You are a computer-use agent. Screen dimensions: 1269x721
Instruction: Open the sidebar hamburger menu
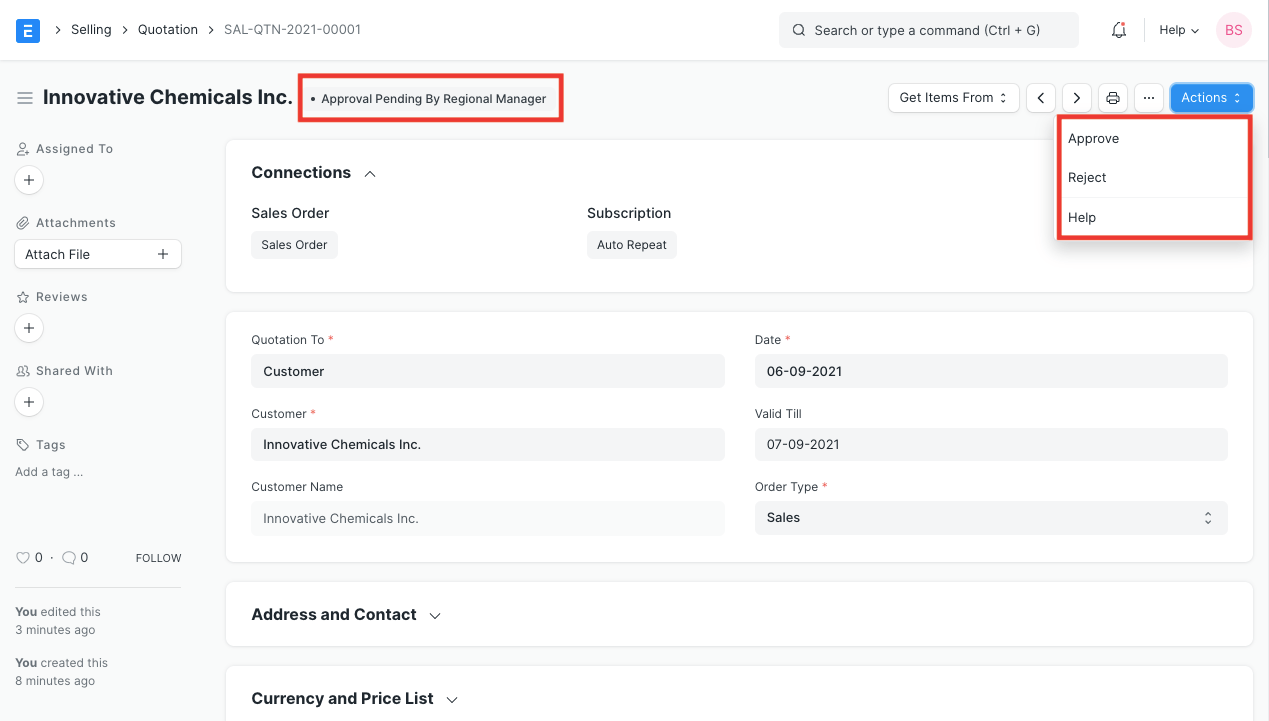click(x=25, y=97)
